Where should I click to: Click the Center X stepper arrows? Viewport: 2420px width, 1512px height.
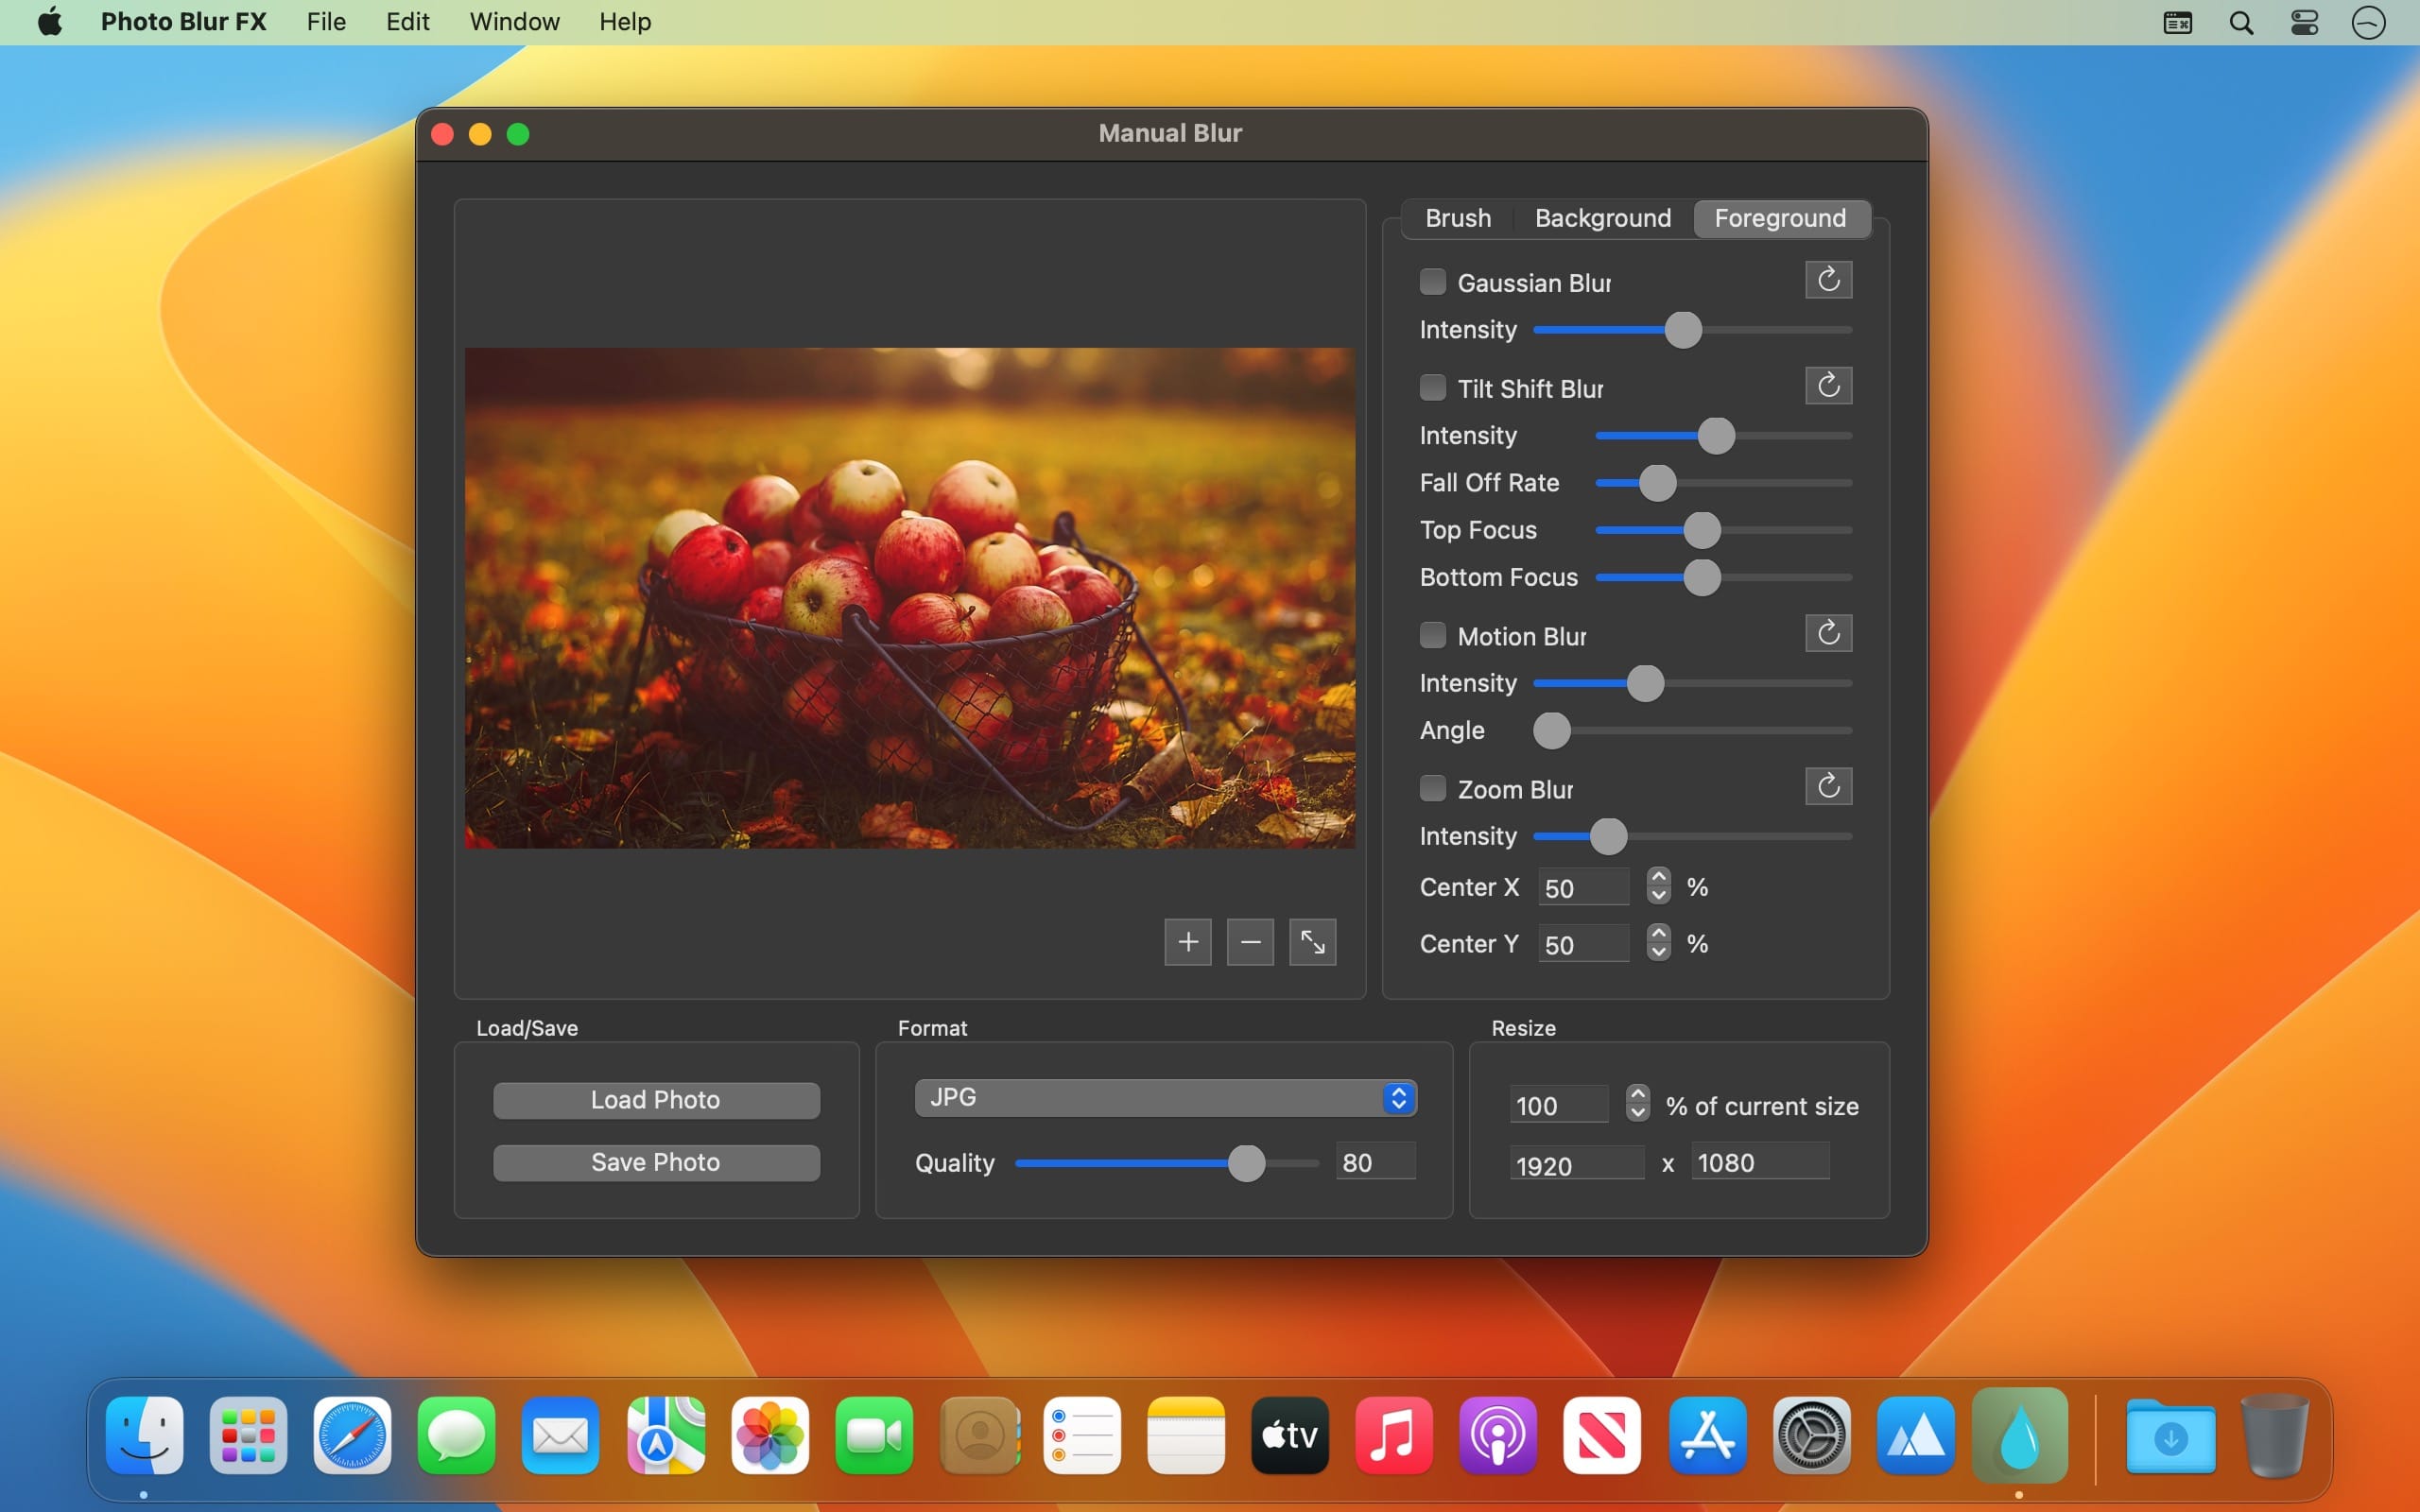coord(1658,886)
